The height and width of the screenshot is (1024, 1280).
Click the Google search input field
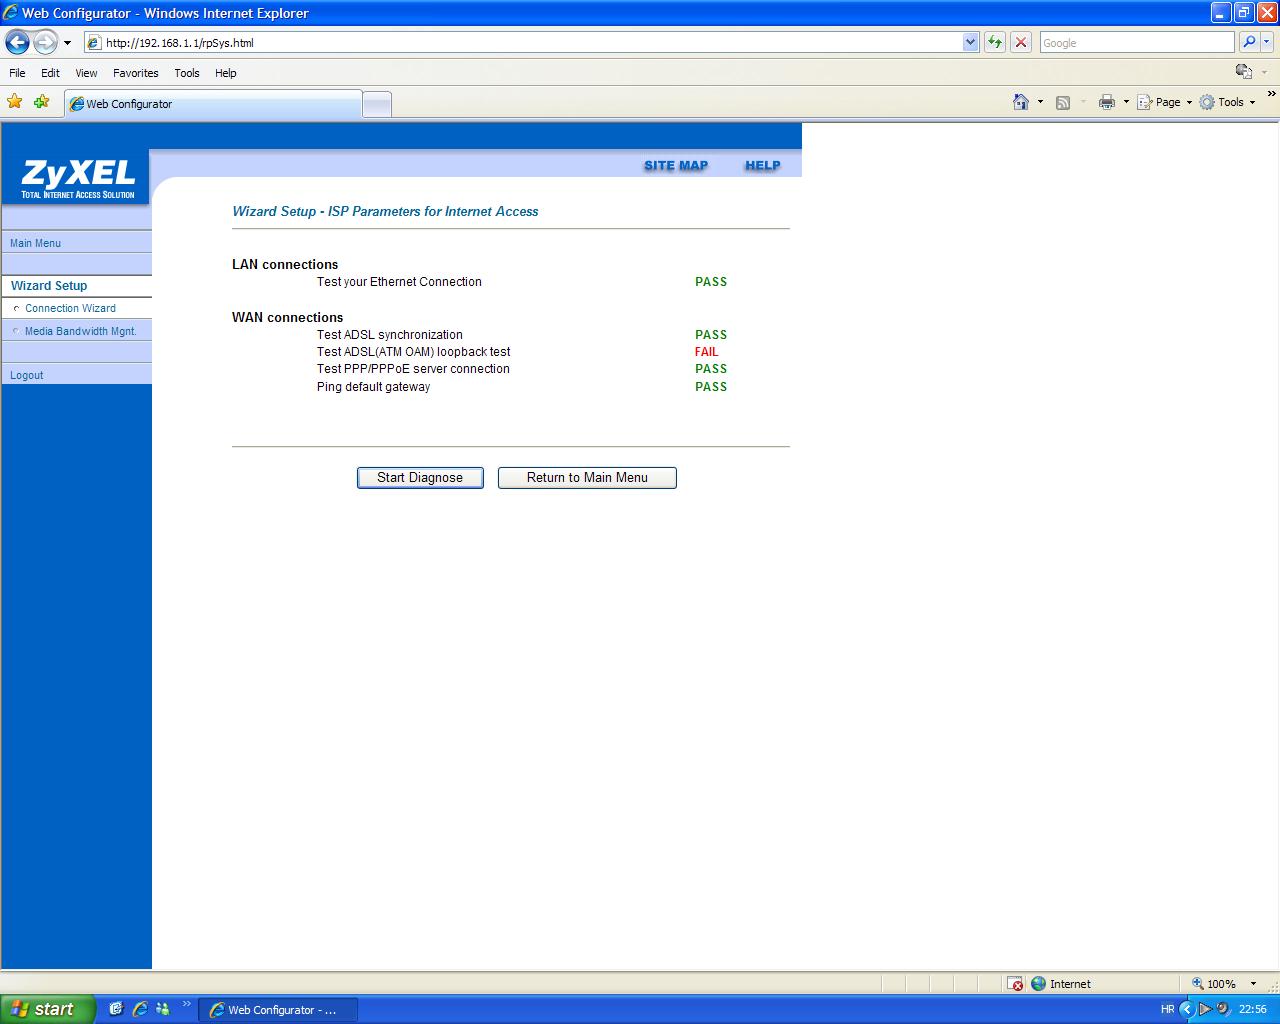[1136, 43]
